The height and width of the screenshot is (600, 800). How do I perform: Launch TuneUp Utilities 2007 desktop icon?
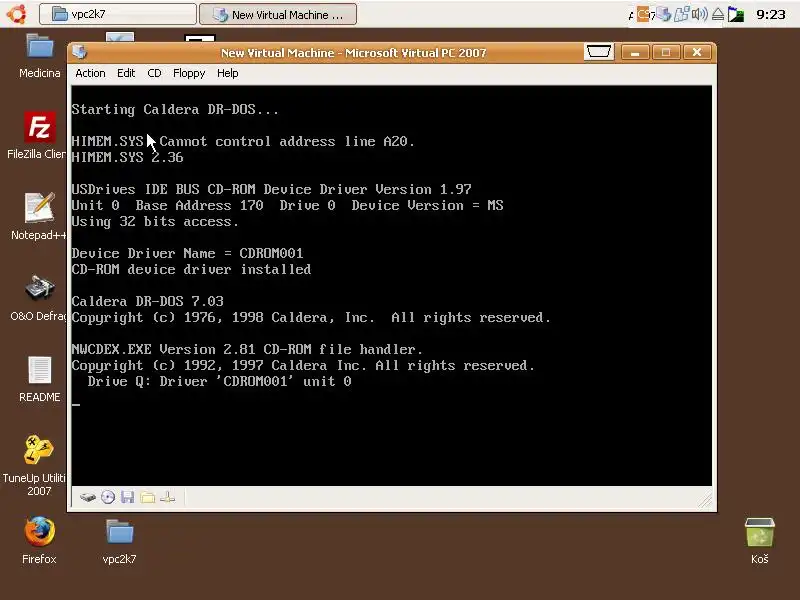pyautogui.click(x=37, y=465)
